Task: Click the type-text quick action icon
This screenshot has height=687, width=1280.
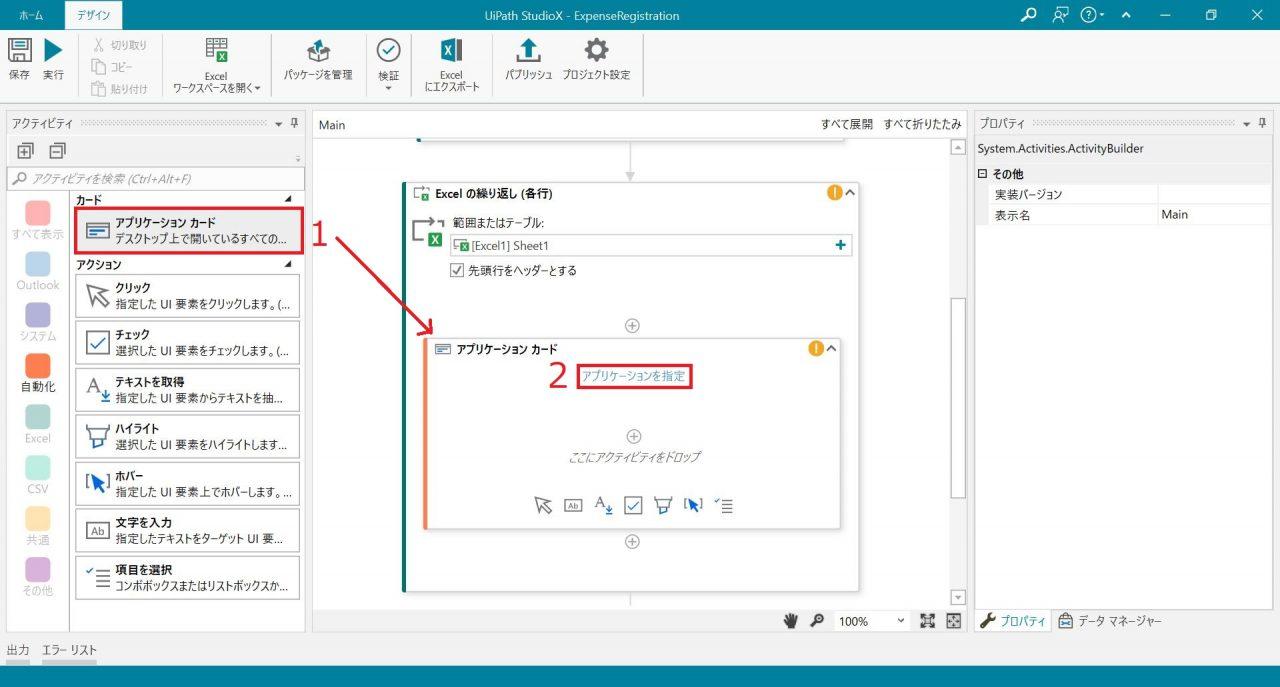Action: 573,505
